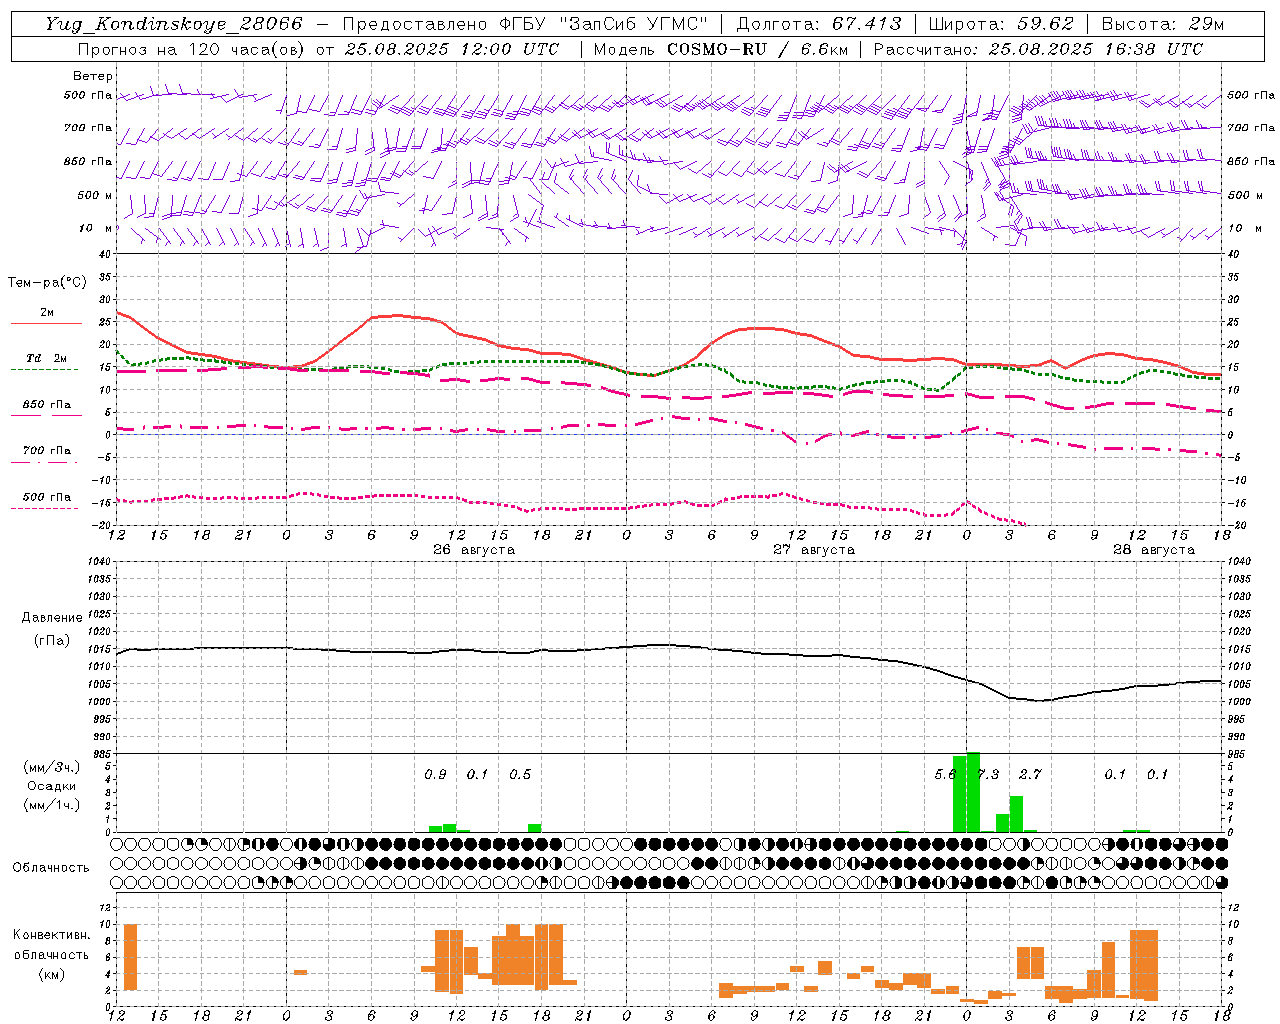This screenshot has height=1024, width=1280.
Task: Click the 27 августа date label
Action: click(x=814, y=550)
